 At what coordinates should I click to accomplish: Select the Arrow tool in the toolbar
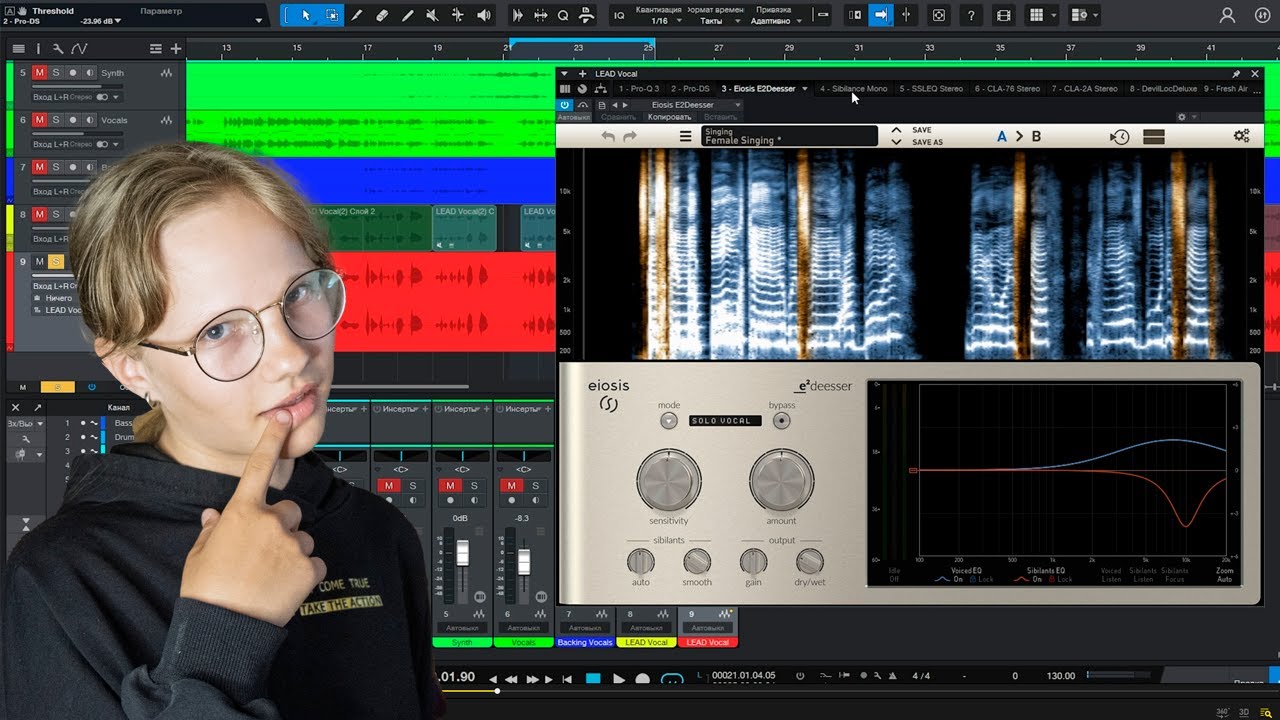[x=306, y=15]
